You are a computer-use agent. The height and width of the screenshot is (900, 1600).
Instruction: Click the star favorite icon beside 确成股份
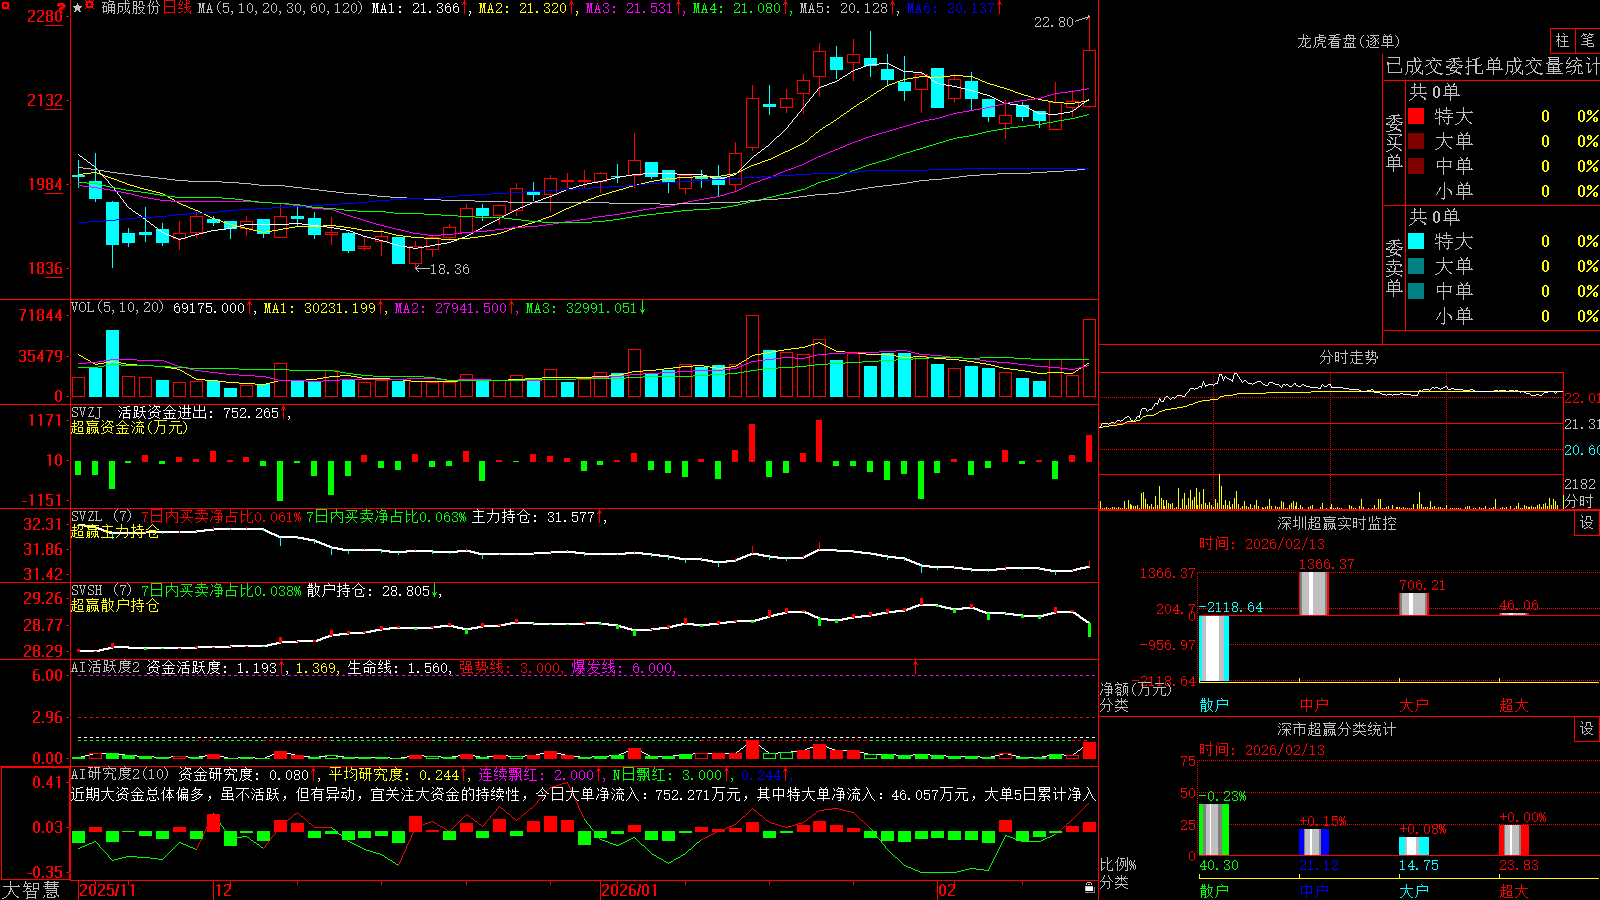click(77, 8)
